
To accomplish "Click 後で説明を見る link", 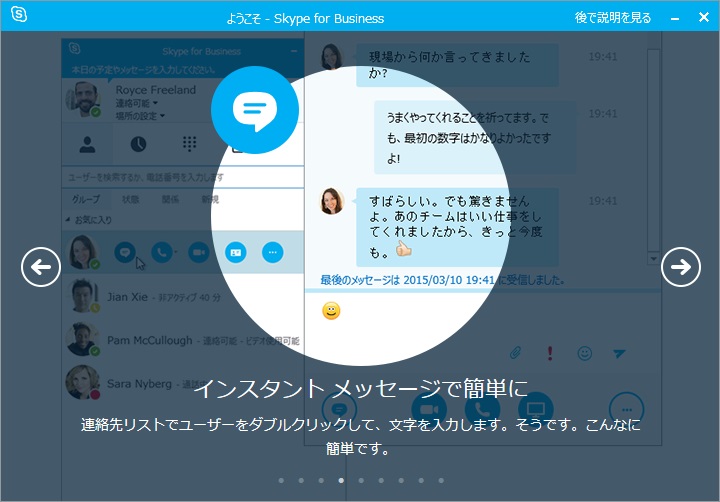I will 613,17.
